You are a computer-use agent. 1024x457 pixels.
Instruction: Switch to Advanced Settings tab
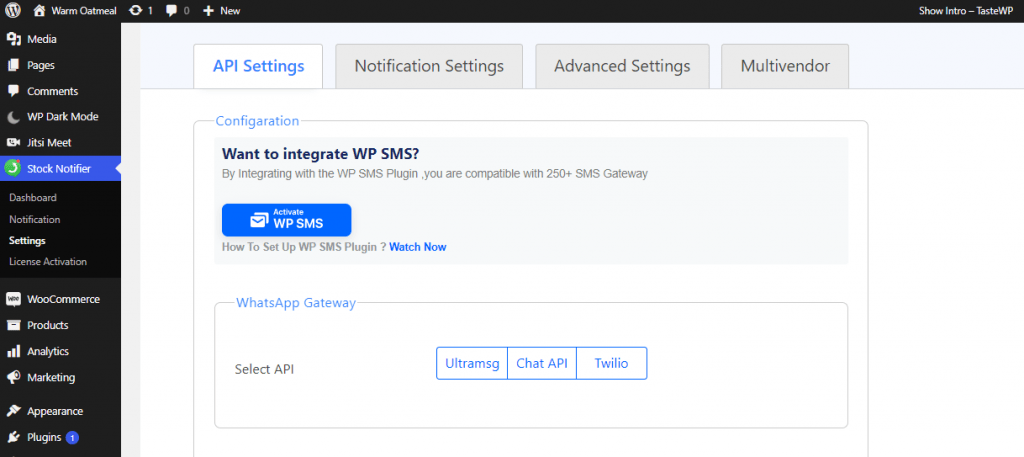tap(622, 66)
